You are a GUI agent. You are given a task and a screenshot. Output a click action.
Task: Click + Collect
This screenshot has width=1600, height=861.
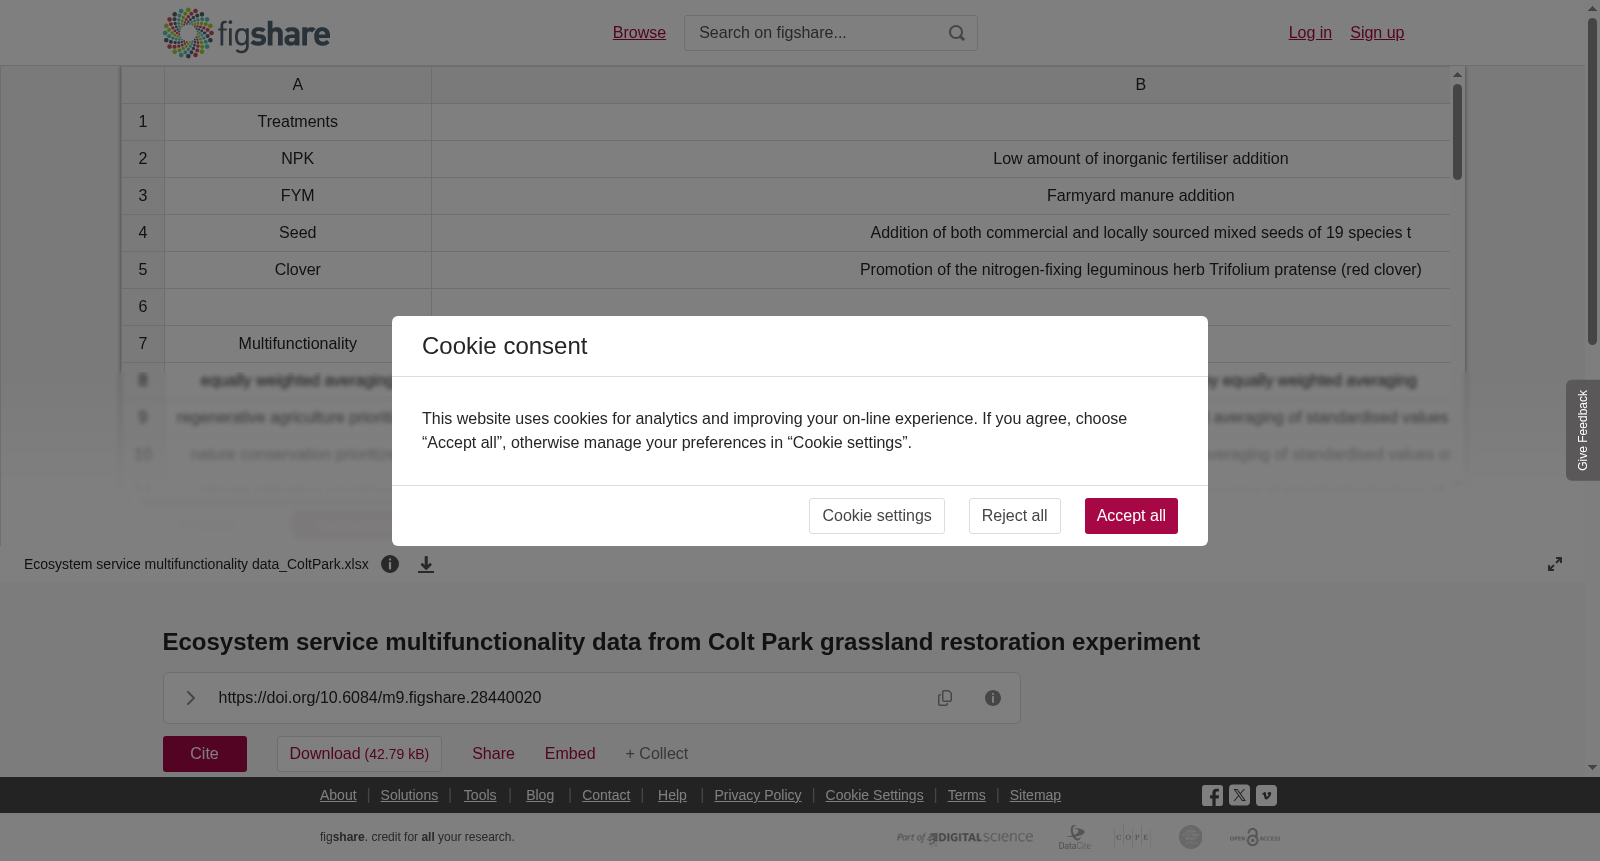point(656,754)
